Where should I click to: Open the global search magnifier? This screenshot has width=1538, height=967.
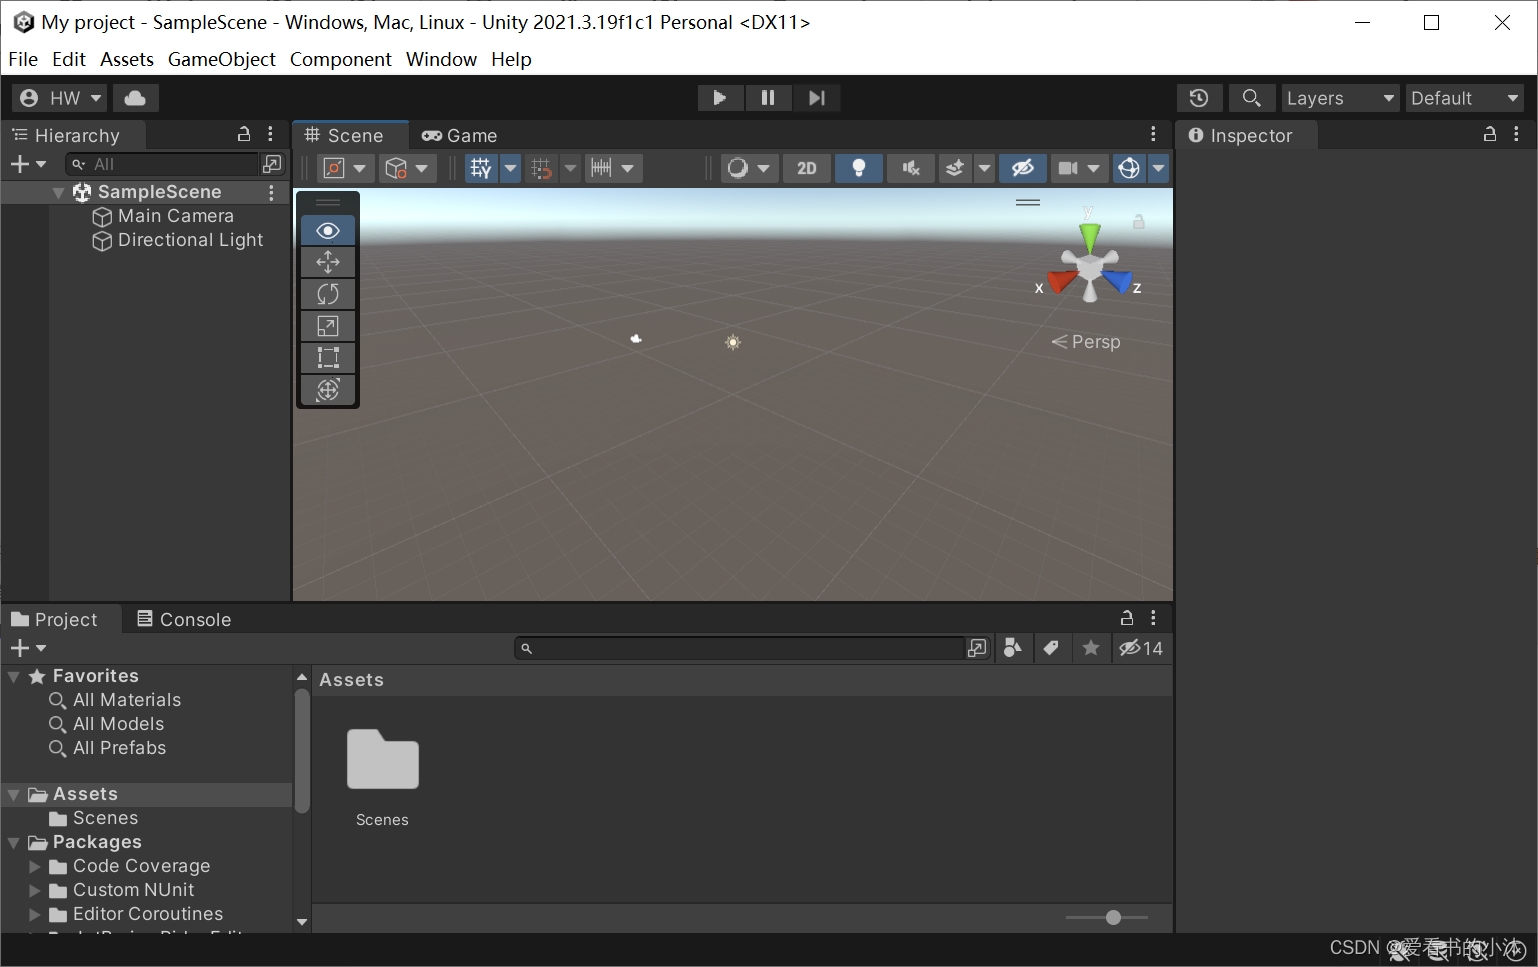point(1251,98)
